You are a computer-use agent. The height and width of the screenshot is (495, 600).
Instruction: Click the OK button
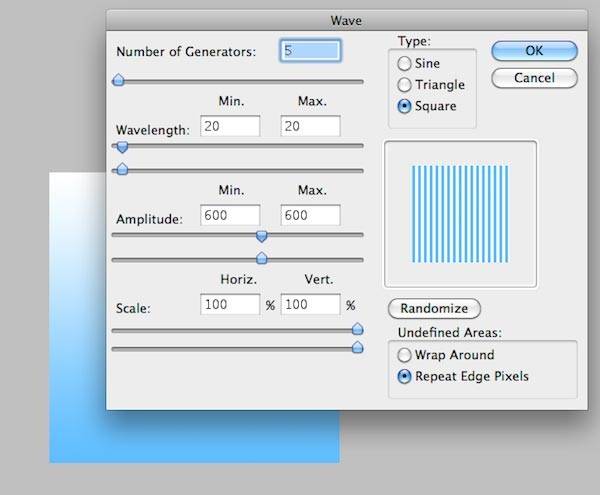[534, 51]
